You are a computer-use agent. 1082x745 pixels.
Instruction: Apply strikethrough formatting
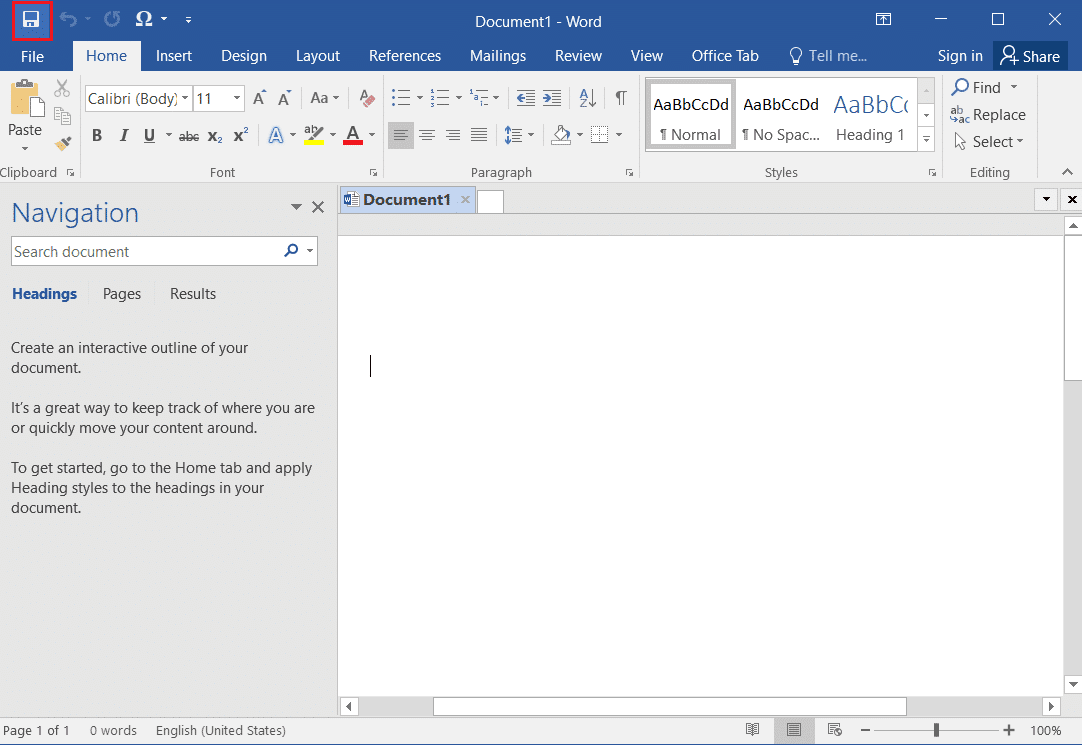click(x=188, y=136)
